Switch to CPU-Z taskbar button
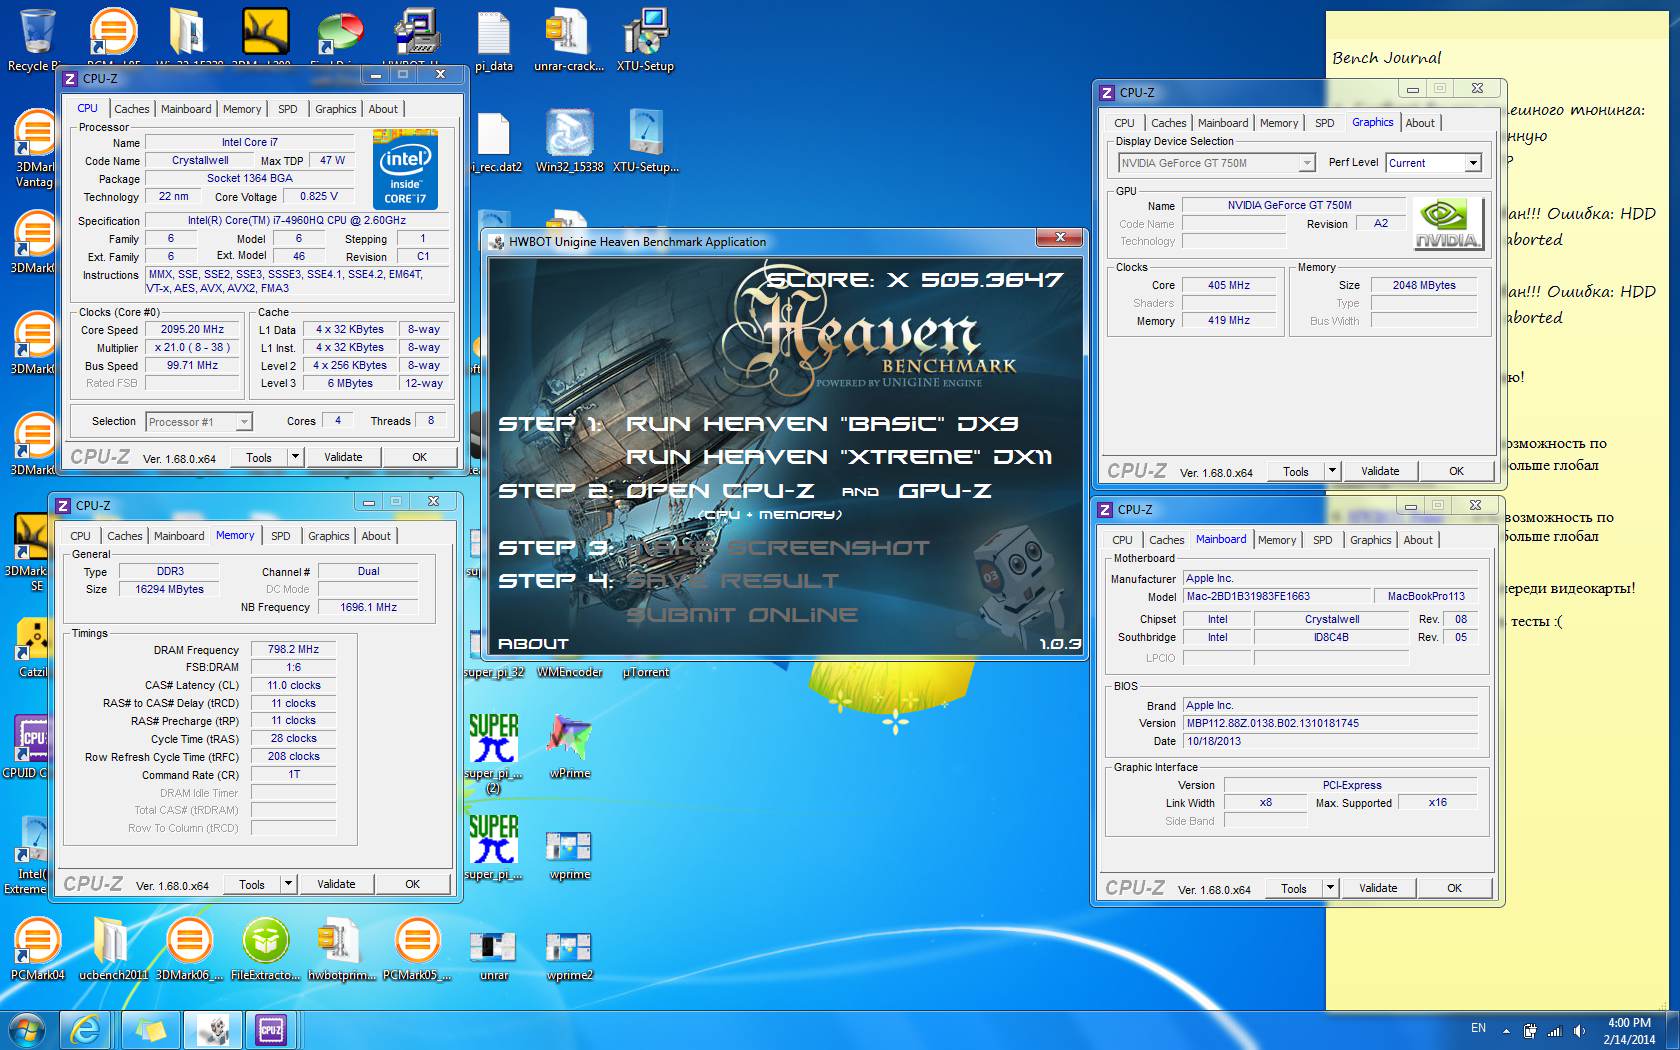 pyautogui.click(x=271, y=1029)
